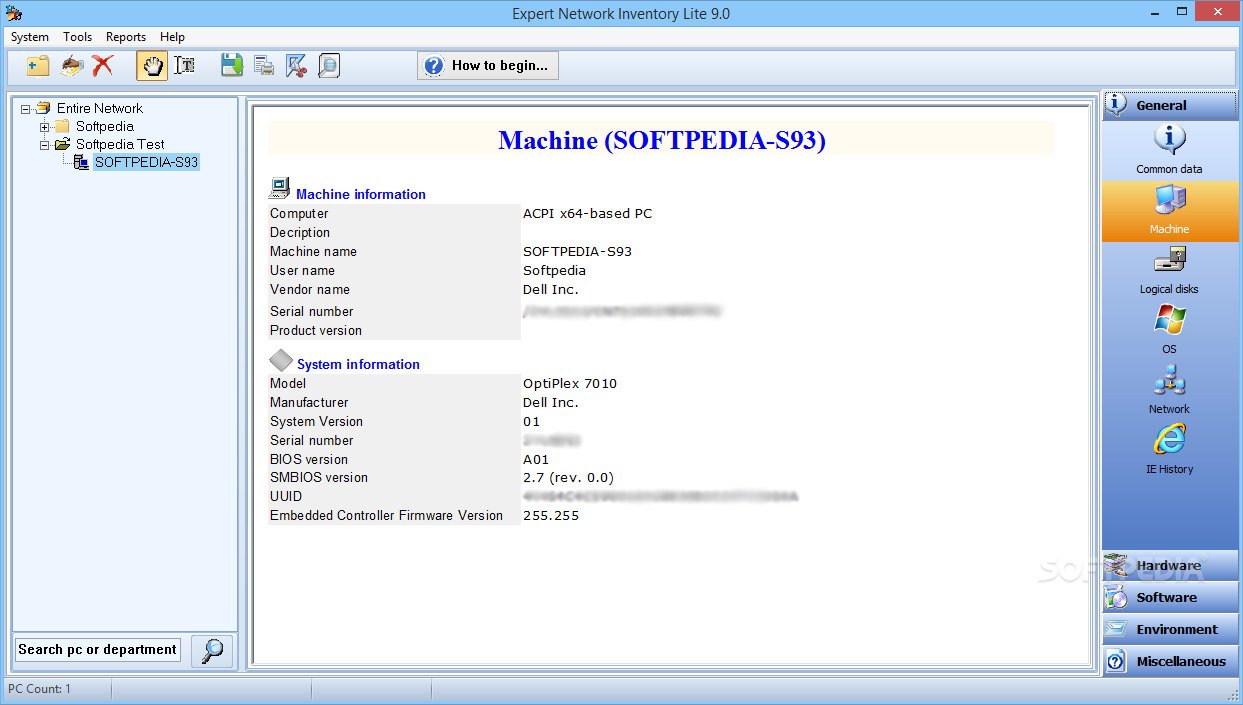
Task: Collapse the Entire Network tree node
Action: click(x=26, y=108)
